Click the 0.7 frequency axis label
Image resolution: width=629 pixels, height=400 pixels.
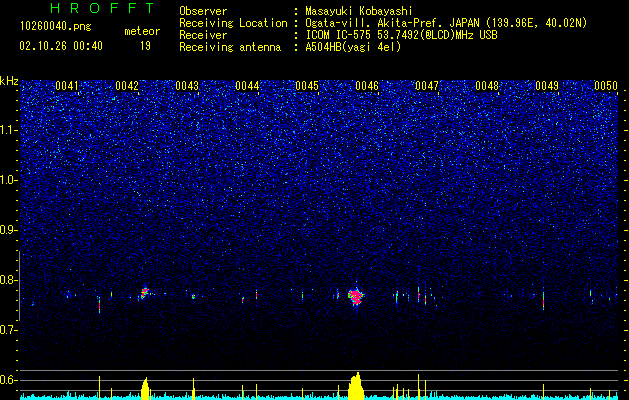tap(8, 330)
